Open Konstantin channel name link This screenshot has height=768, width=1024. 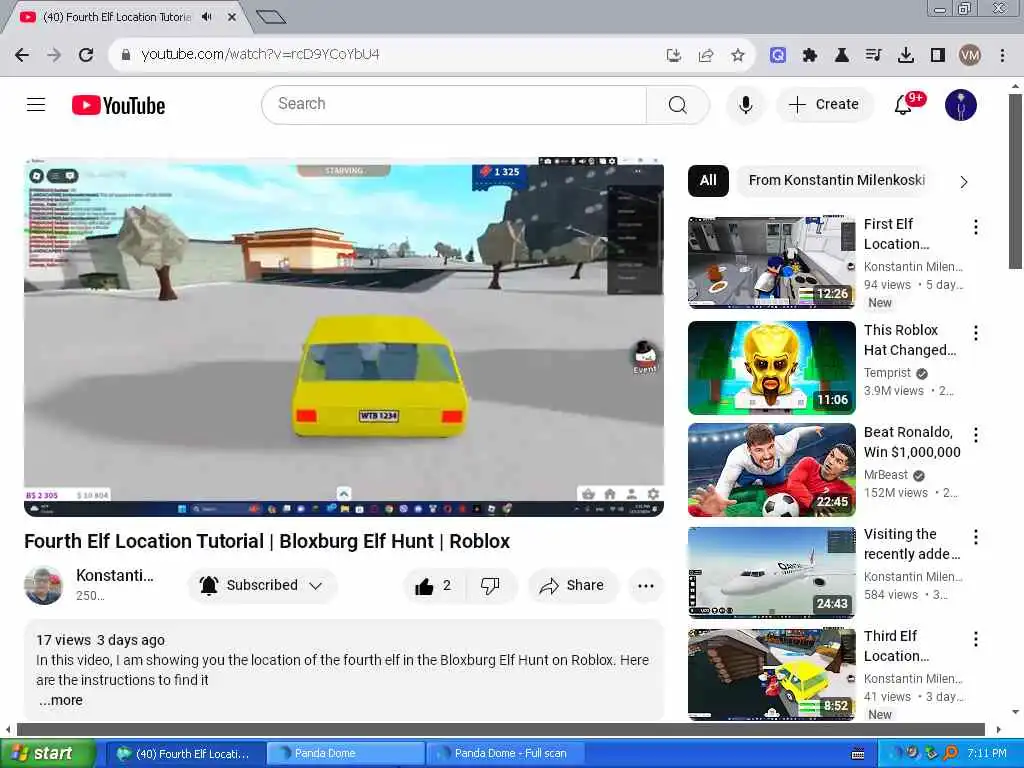coord(115,575)
